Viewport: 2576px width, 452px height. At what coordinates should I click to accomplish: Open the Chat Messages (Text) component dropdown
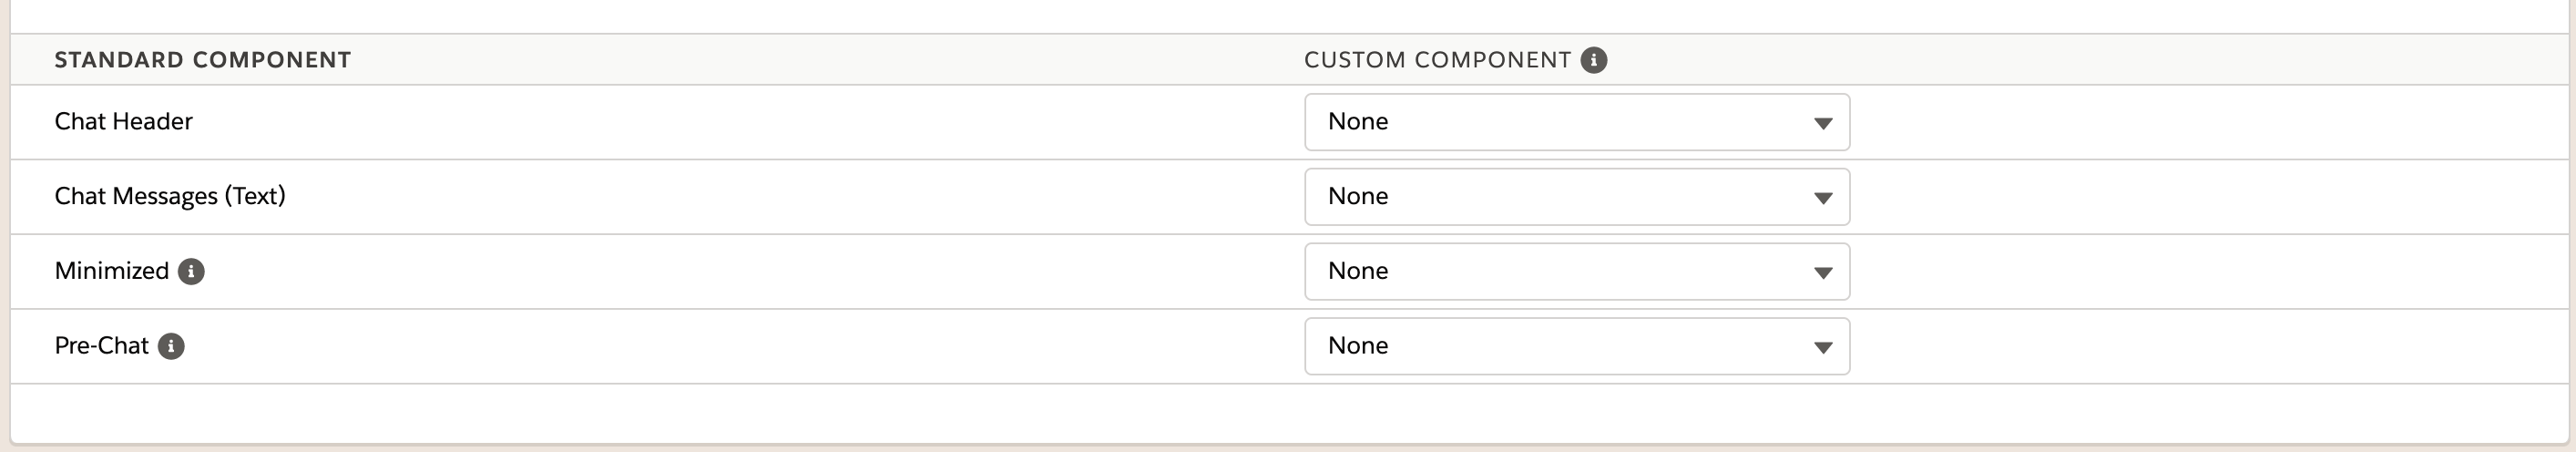coord(1576,197)
